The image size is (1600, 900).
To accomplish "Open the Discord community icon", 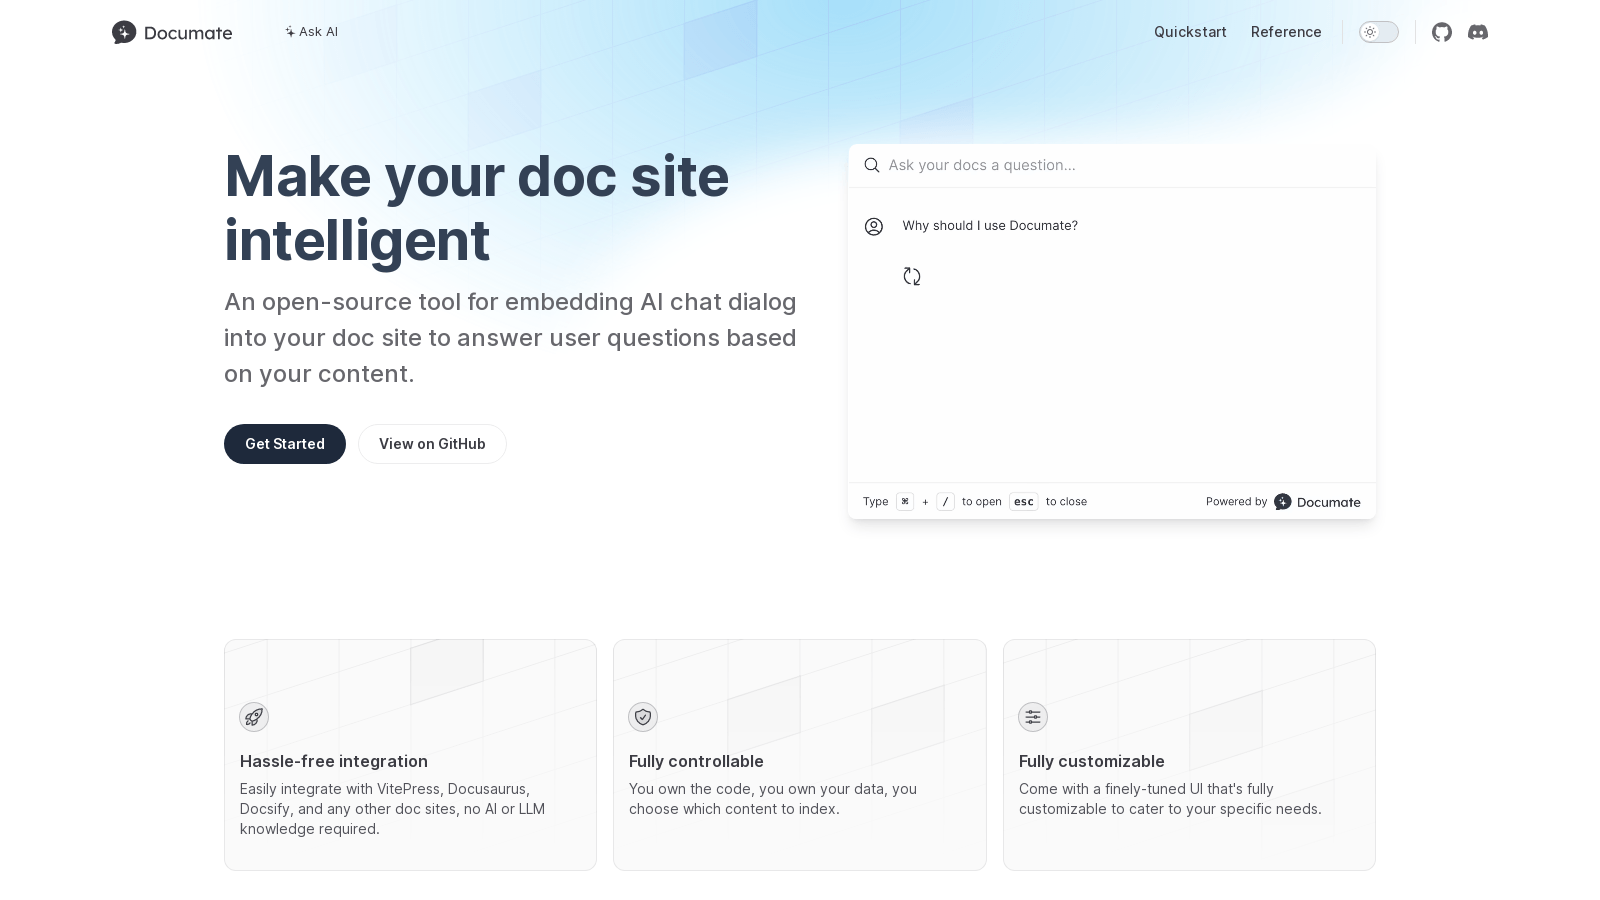I will pyautogui.click(x=1477, y=32).
